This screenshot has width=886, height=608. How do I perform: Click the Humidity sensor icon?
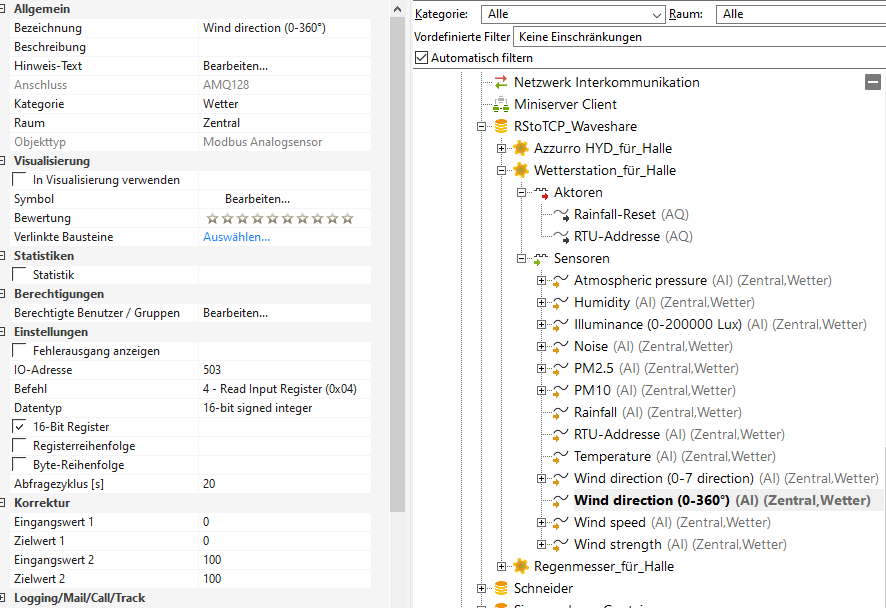click(561, 303)
